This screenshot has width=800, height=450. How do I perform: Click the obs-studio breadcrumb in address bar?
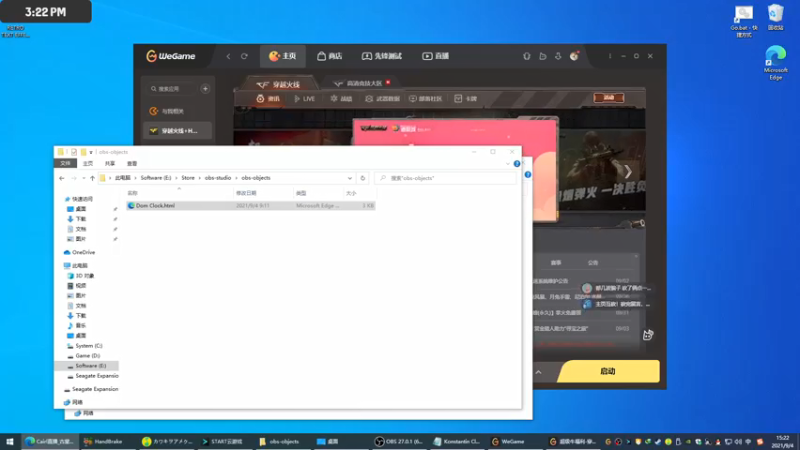[218, 178]
